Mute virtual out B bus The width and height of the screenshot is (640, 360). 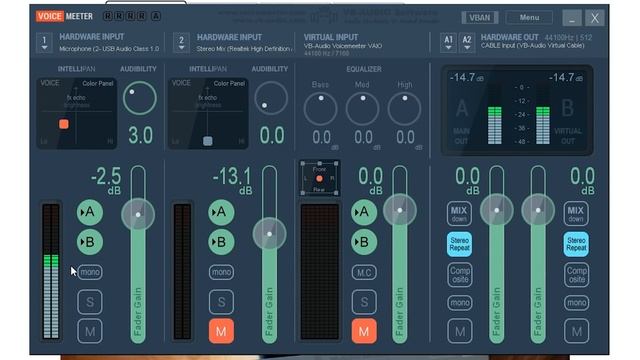pyautogui.click(x=576, y=331)
